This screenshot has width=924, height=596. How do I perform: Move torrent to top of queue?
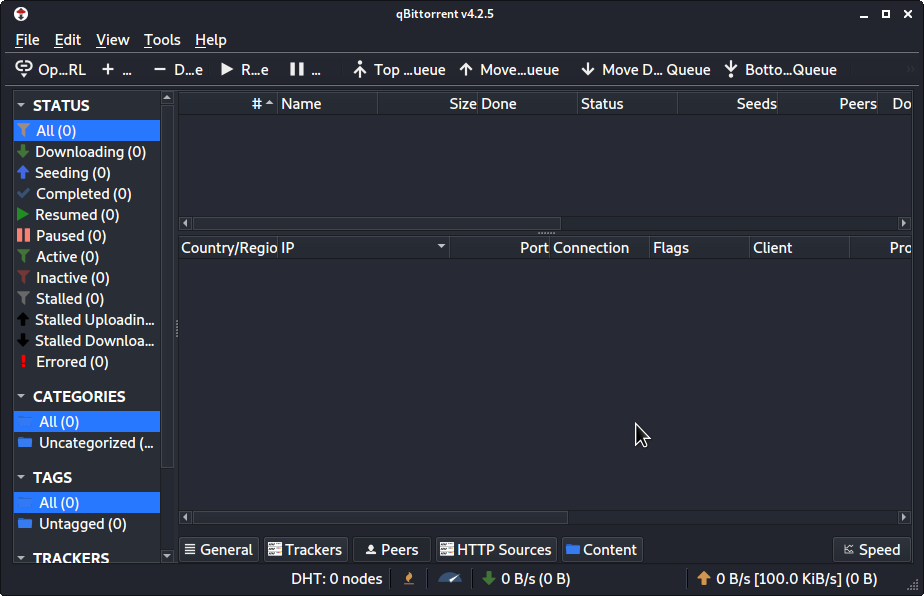click(x=399, y=70)
